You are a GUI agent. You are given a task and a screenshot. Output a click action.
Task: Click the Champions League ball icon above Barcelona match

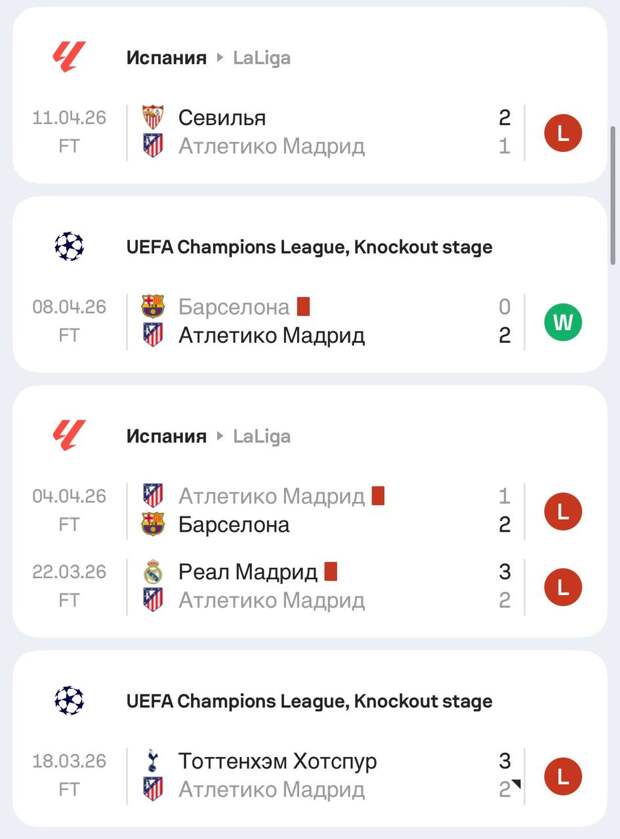69,246
